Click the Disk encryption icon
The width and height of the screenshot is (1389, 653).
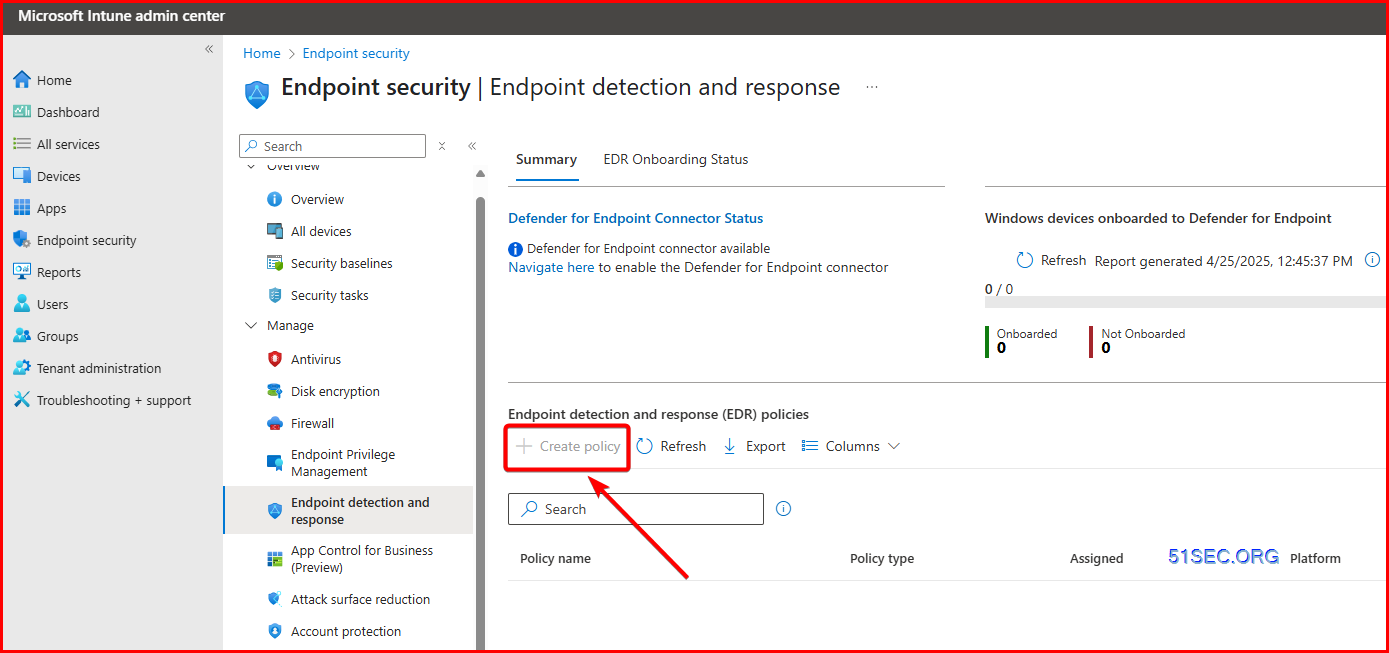275,391
